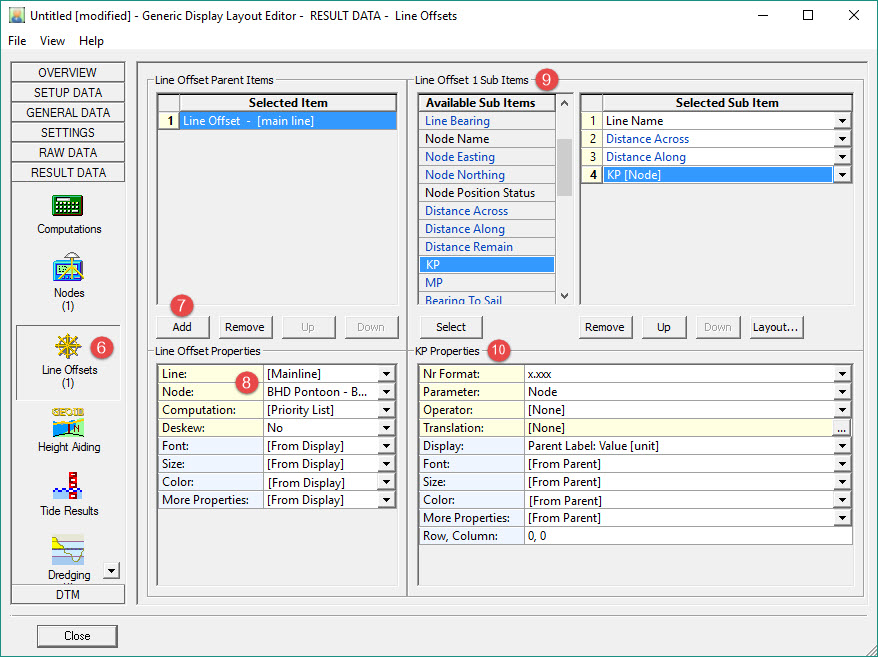This screenshot has width=878, height=657.
Task: Open the File menu
Action: tap(17, 41)
